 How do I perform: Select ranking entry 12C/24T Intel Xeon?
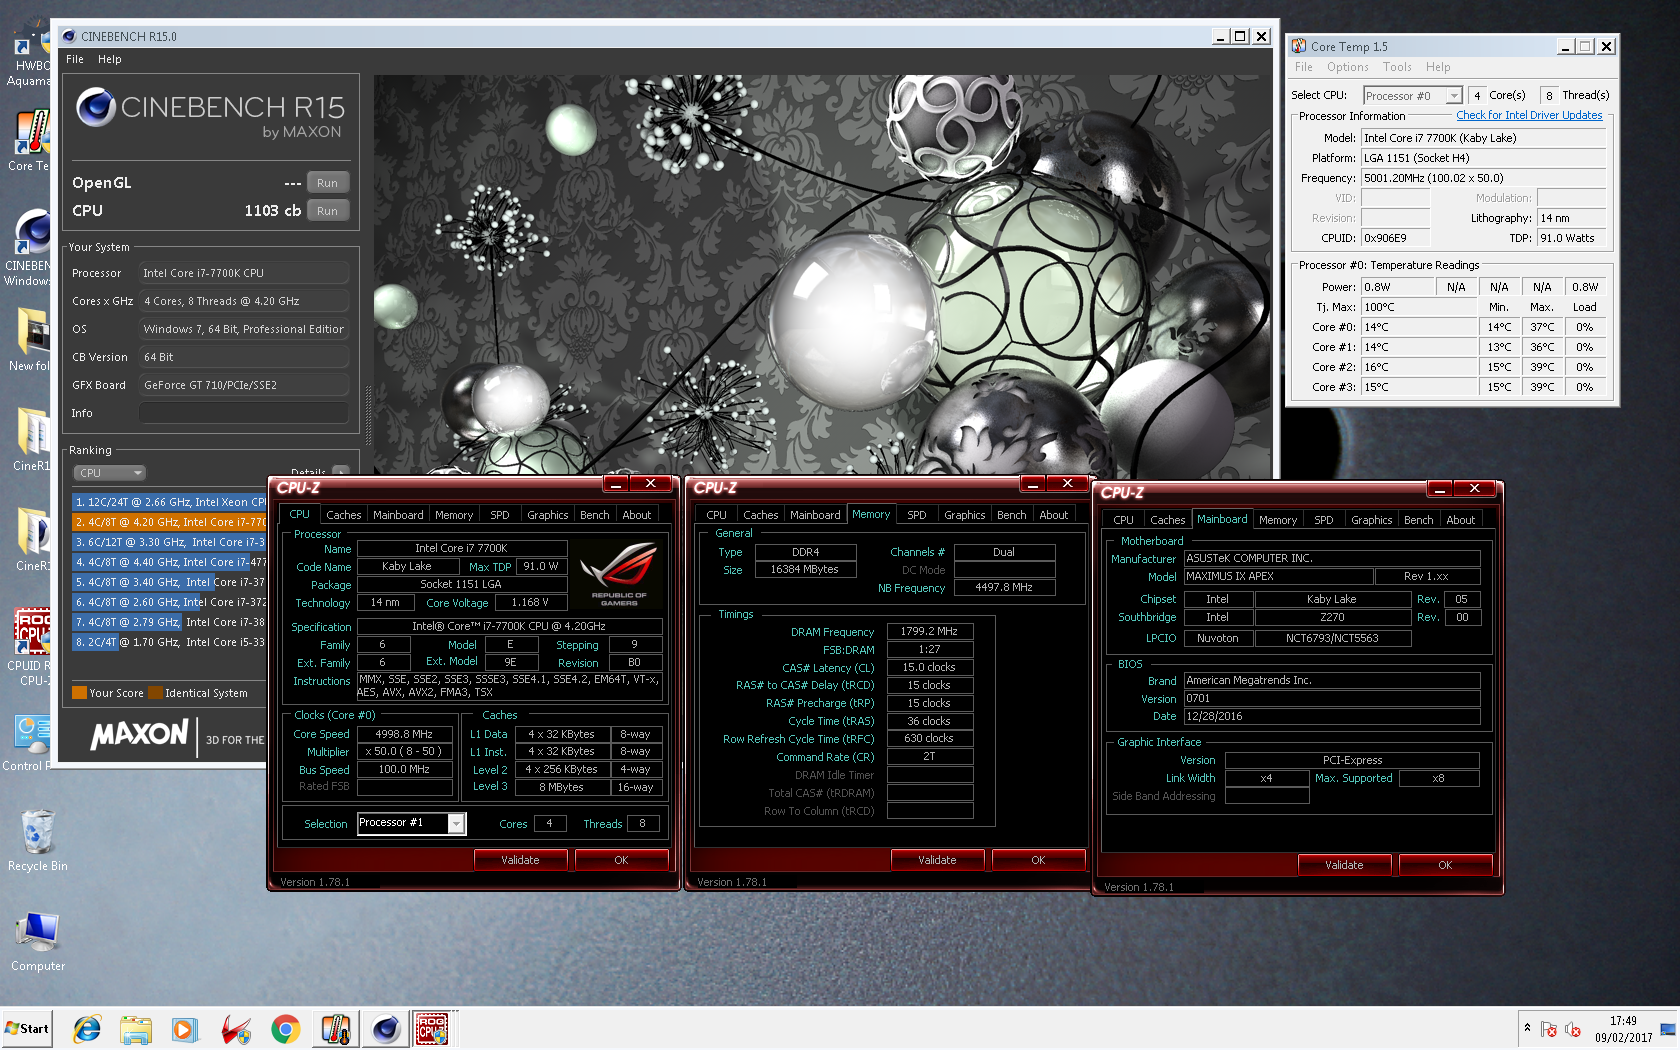pos(168,502)
